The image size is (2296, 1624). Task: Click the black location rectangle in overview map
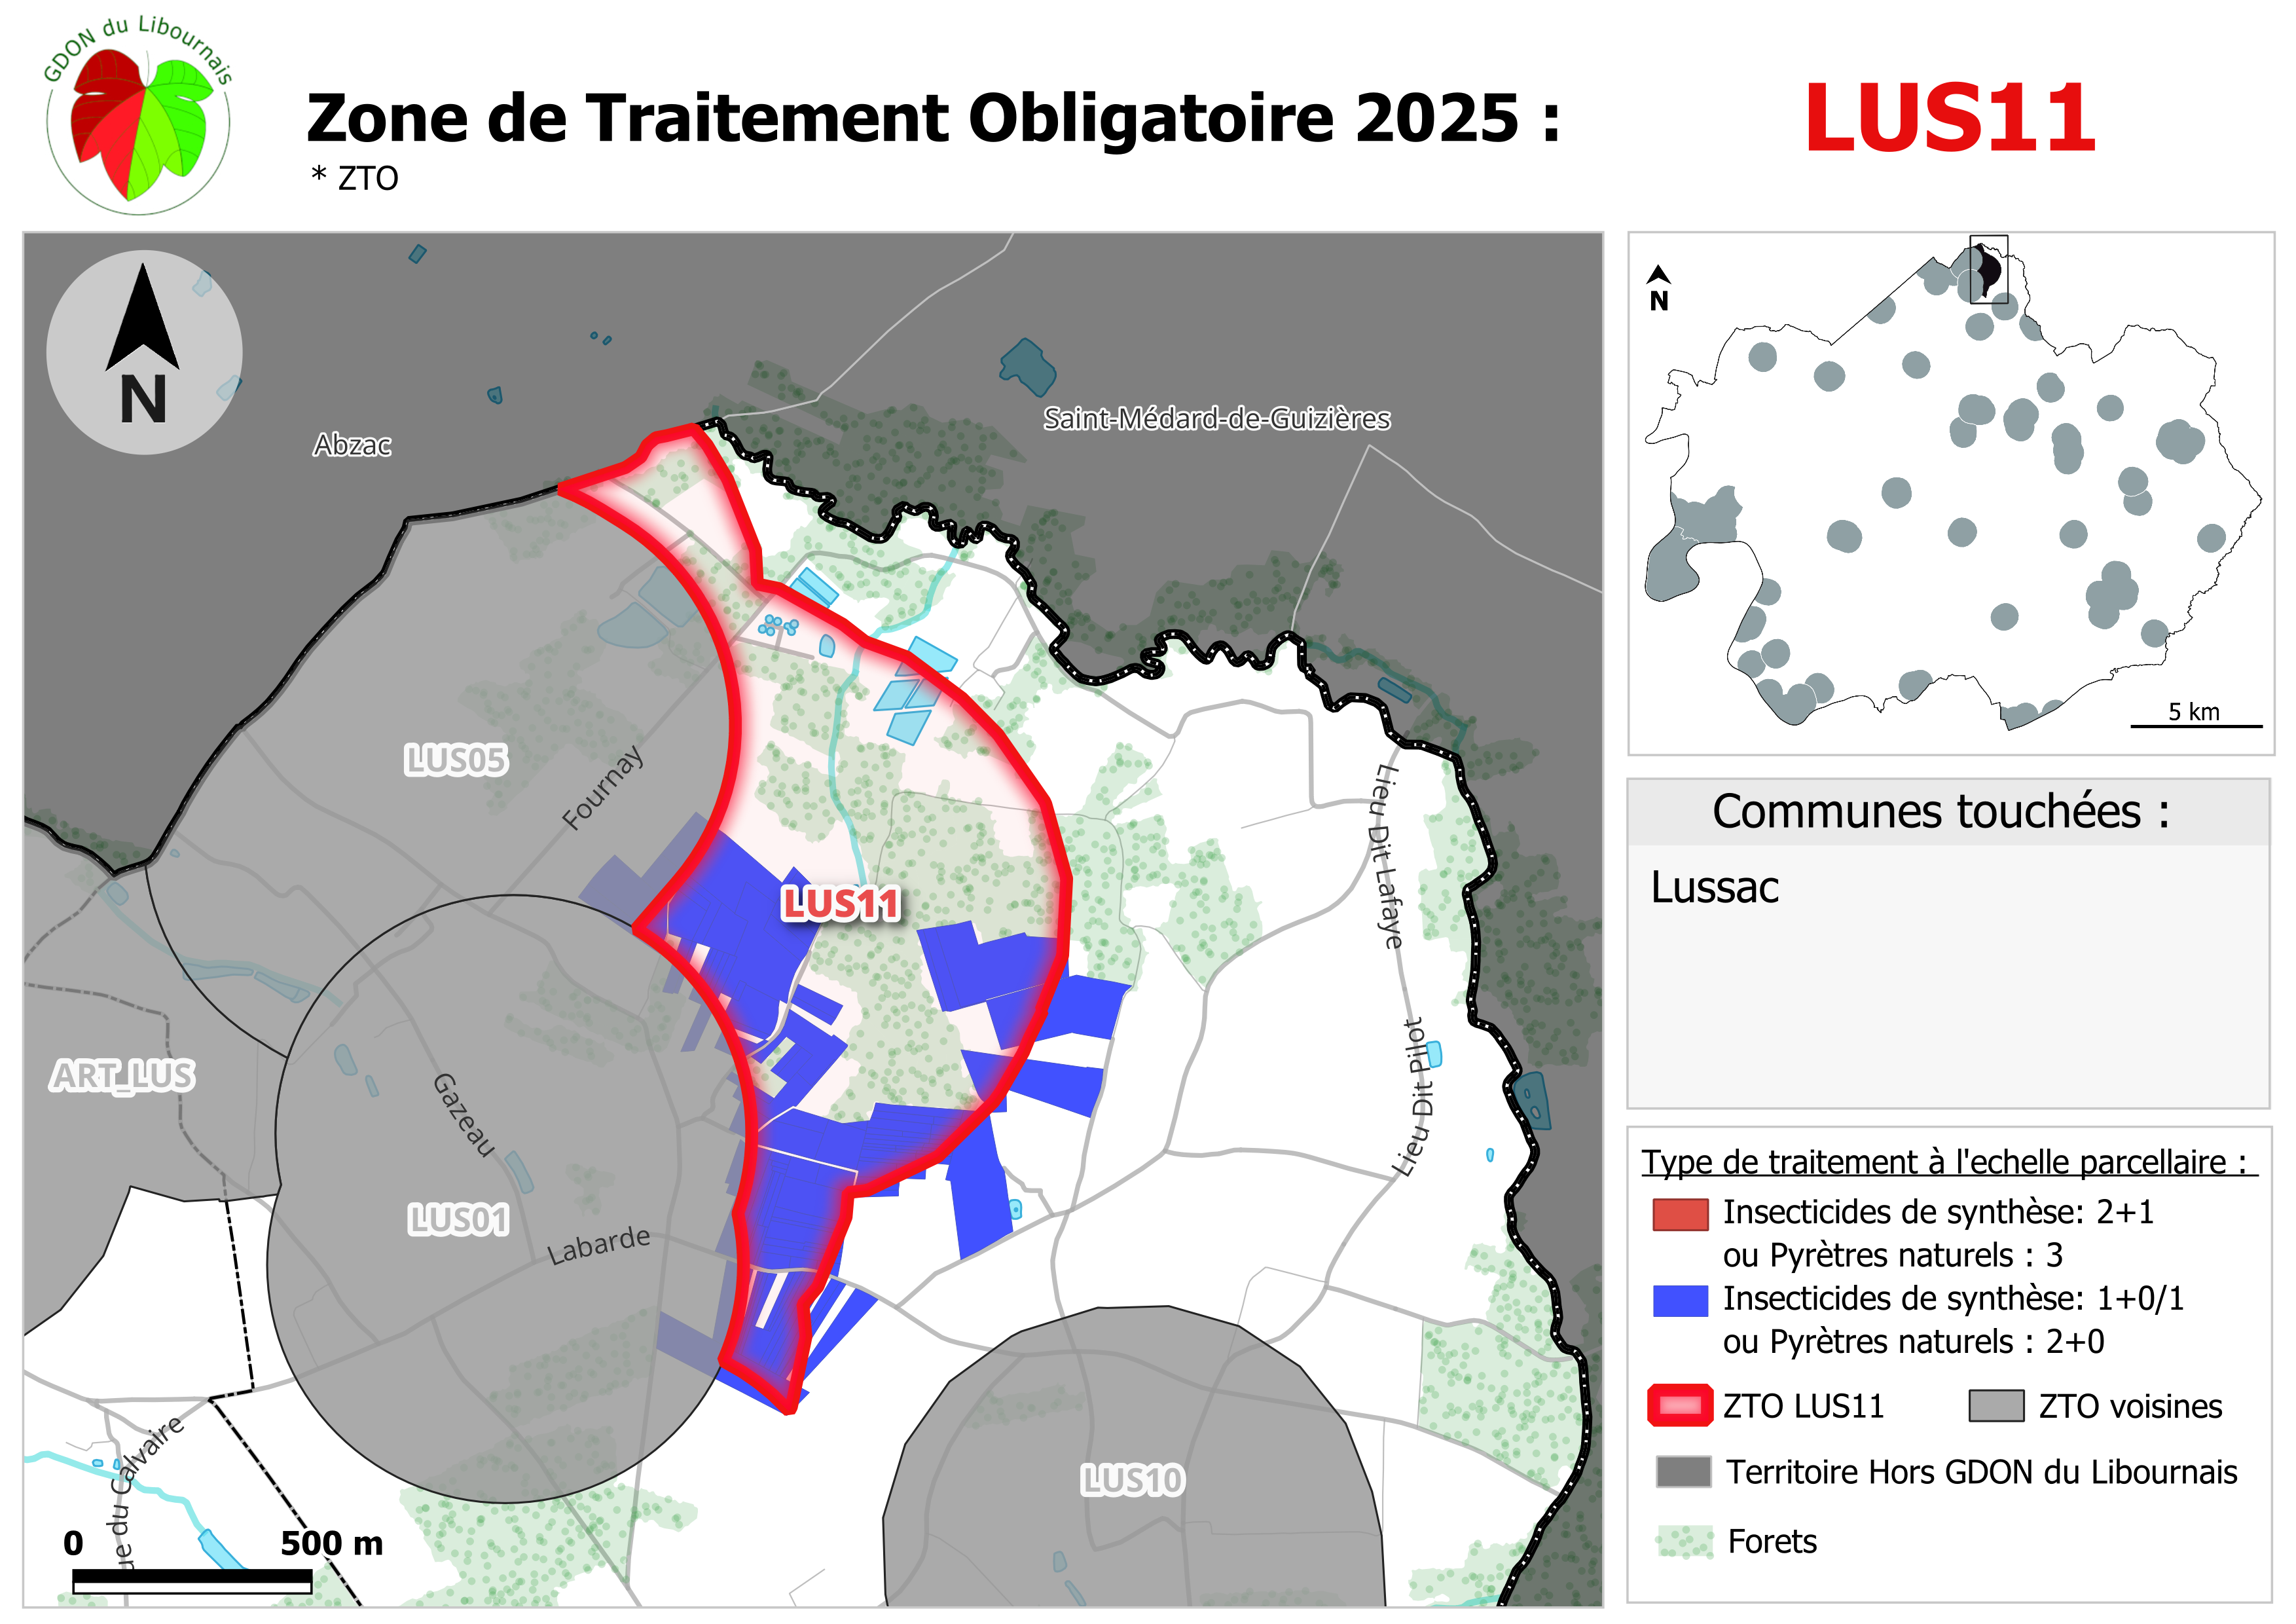[1988, 268]
